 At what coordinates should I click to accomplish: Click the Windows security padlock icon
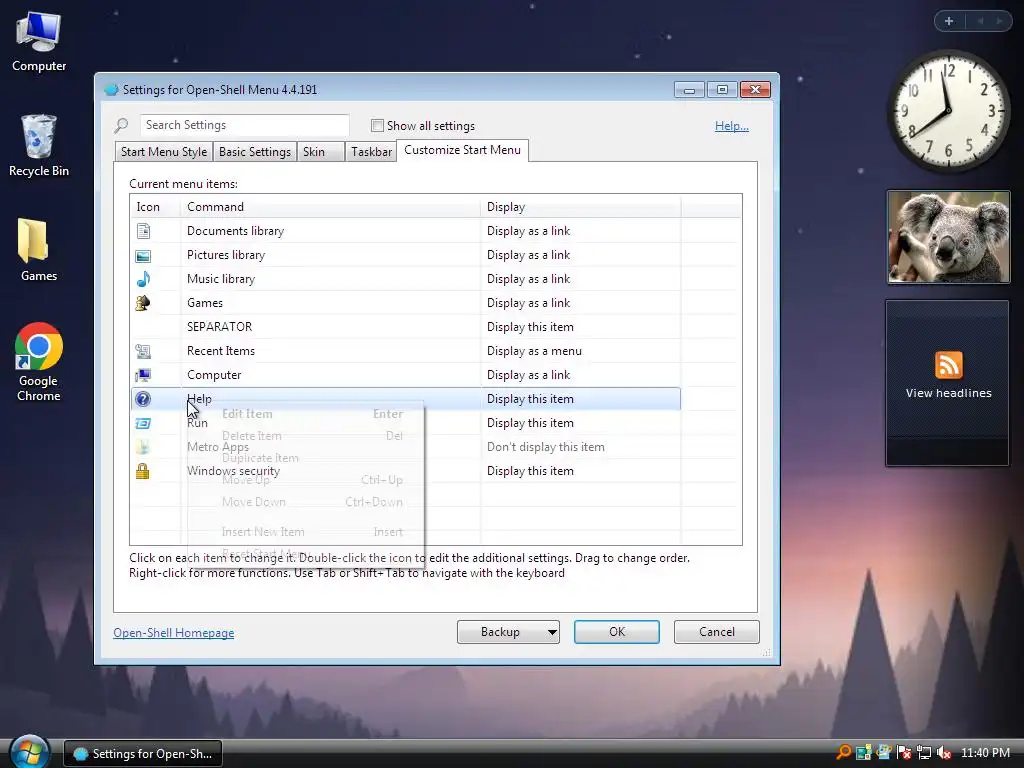tap(143, 471)
